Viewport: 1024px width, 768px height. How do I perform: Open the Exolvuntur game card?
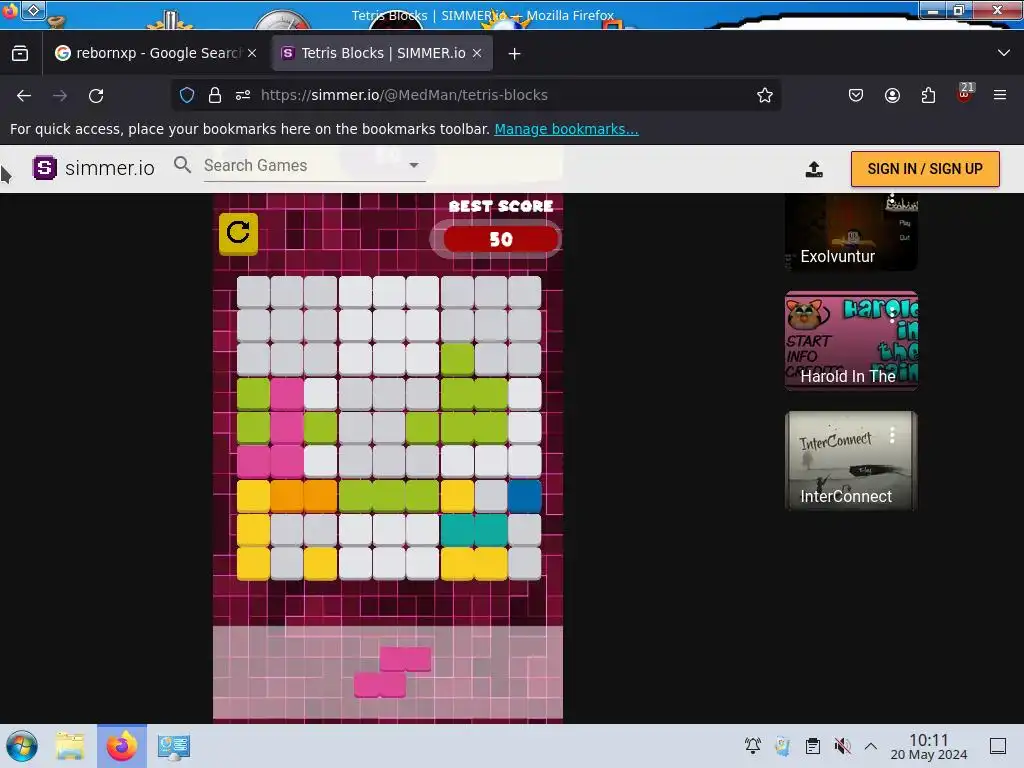point(851,232)
